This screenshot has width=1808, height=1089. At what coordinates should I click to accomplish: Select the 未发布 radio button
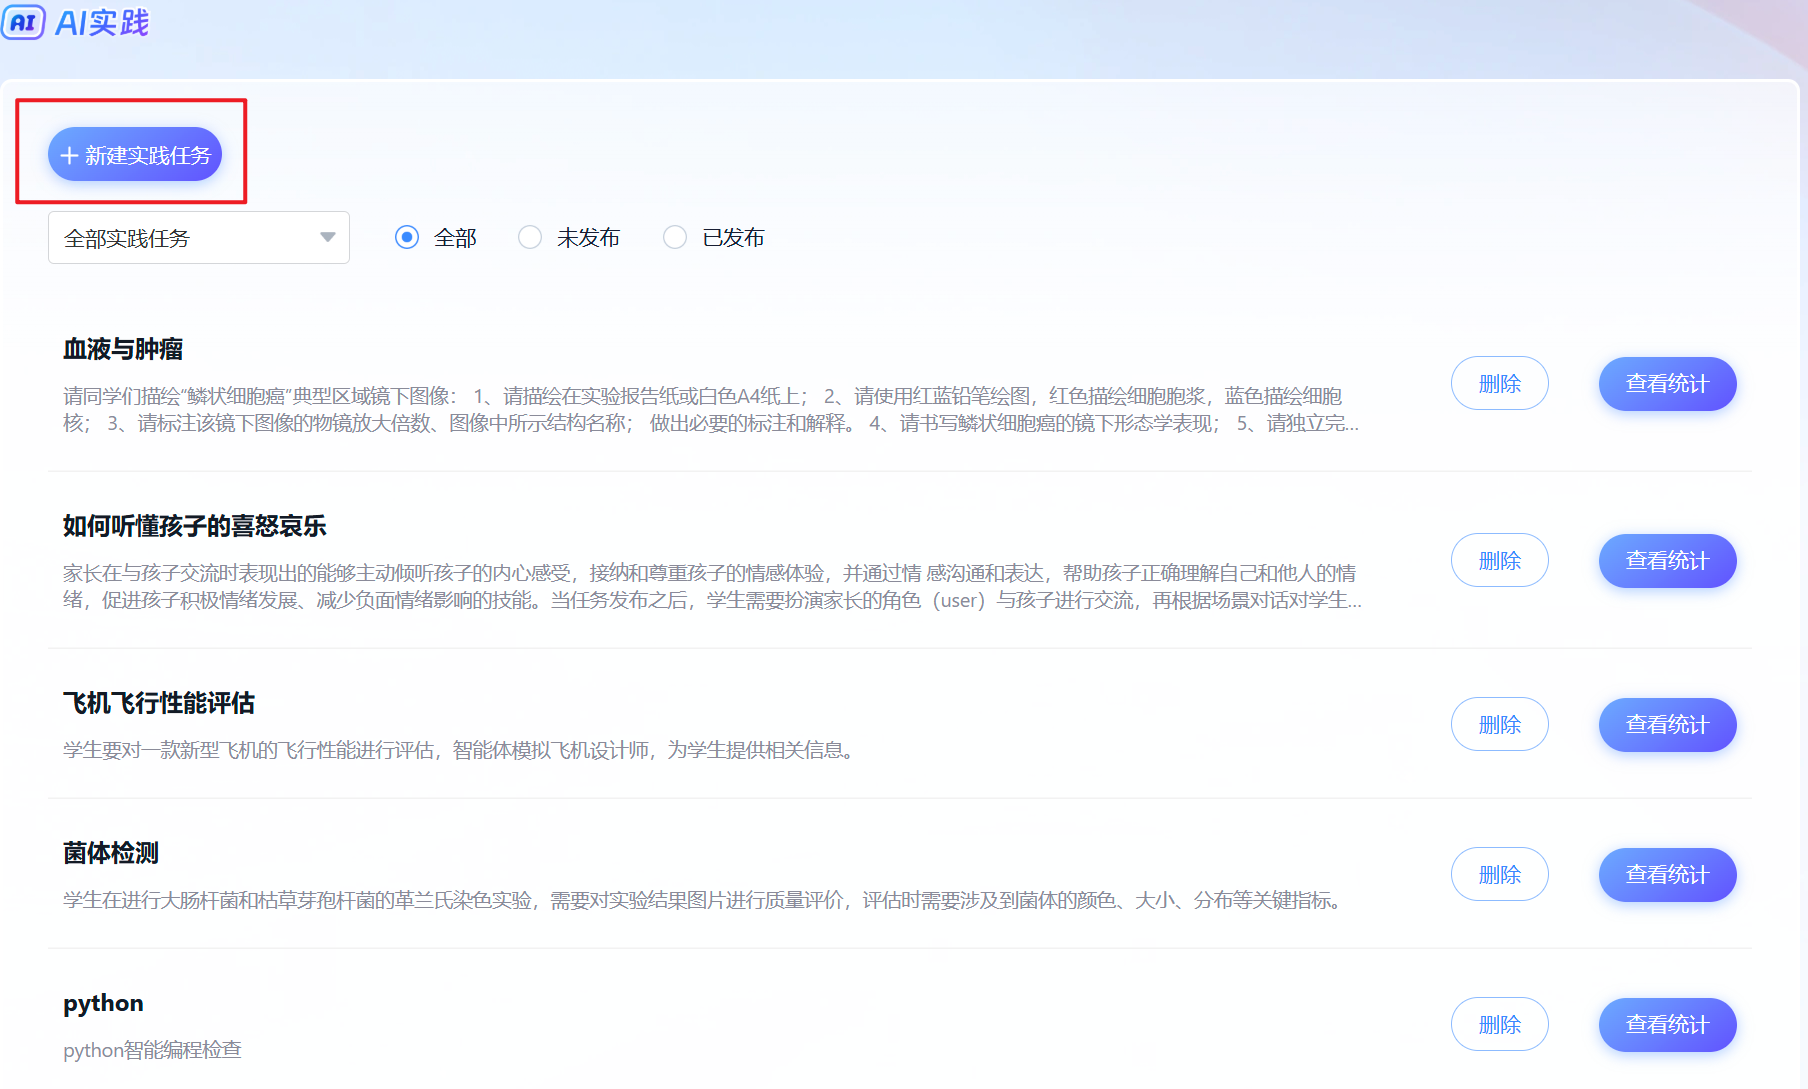(530, 238)
